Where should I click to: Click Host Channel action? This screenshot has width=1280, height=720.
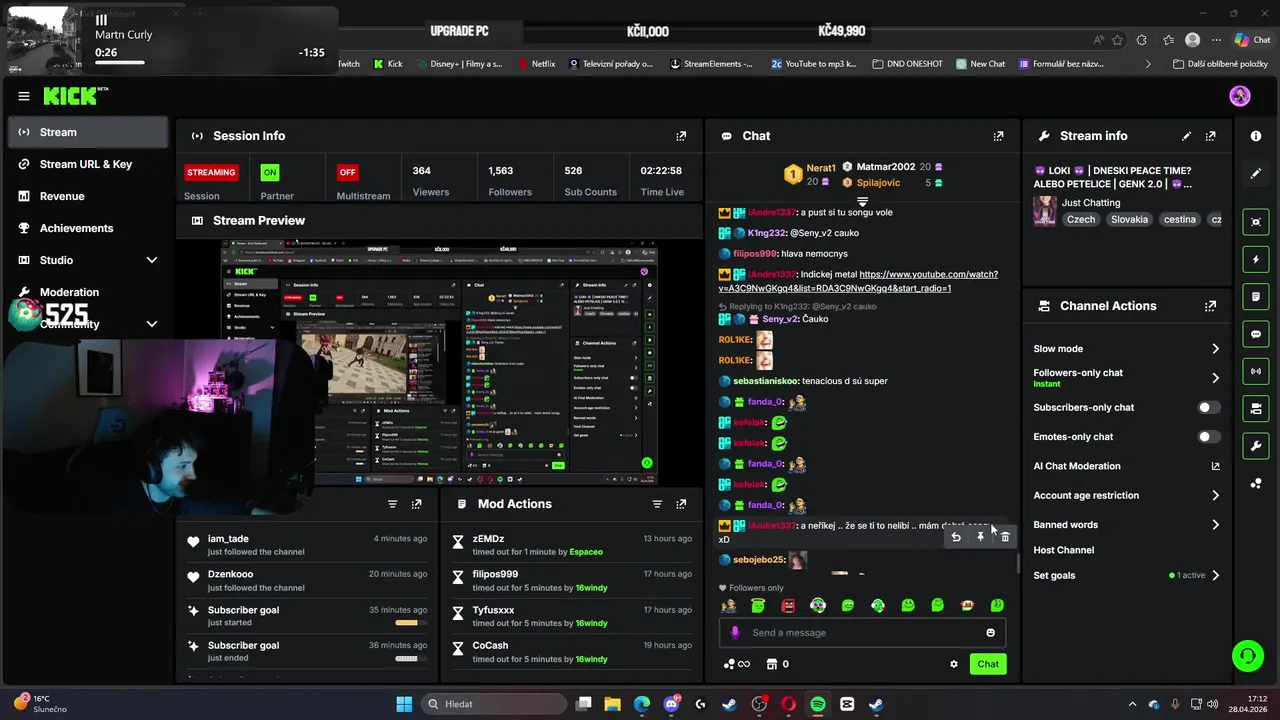pos(1063,550)
